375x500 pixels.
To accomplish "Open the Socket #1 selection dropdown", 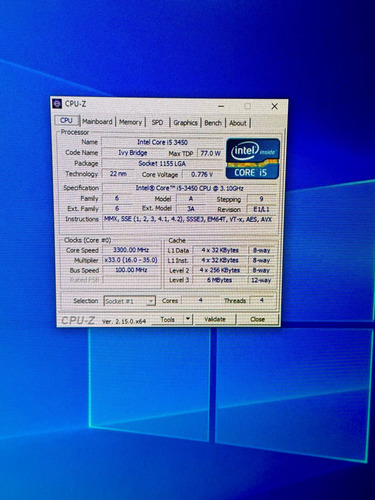I will click(x=129, y=301).
